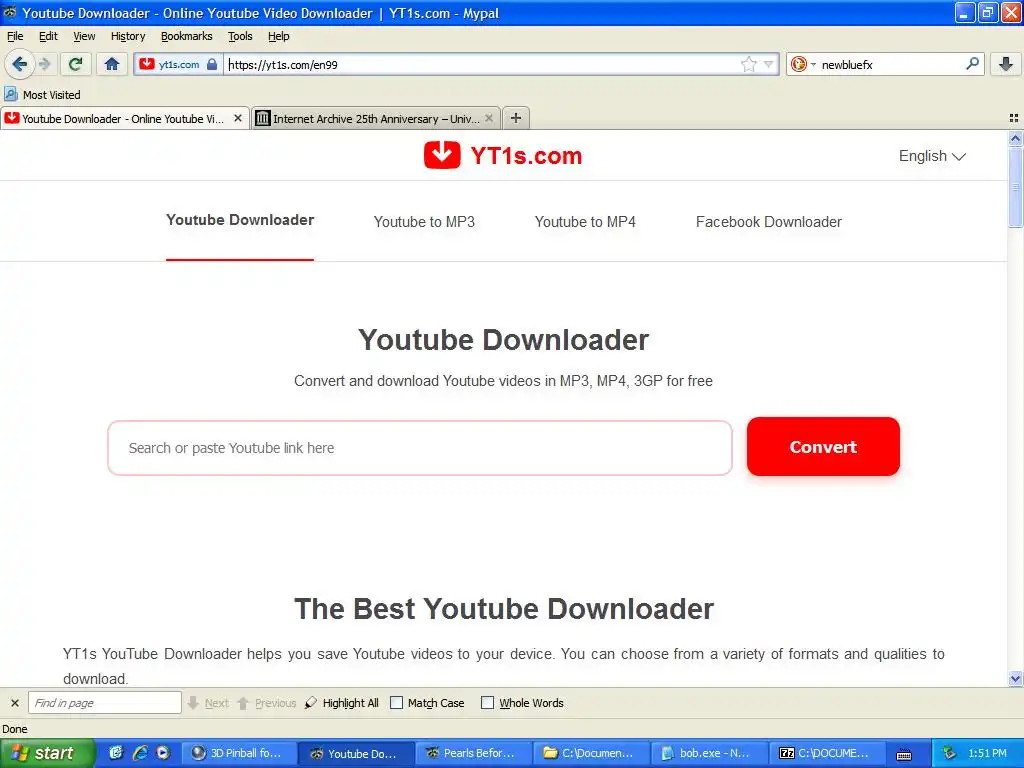Screen dimensions: 1024x768
Task: Expand the English language dropdown
Action: pos(932,156)
